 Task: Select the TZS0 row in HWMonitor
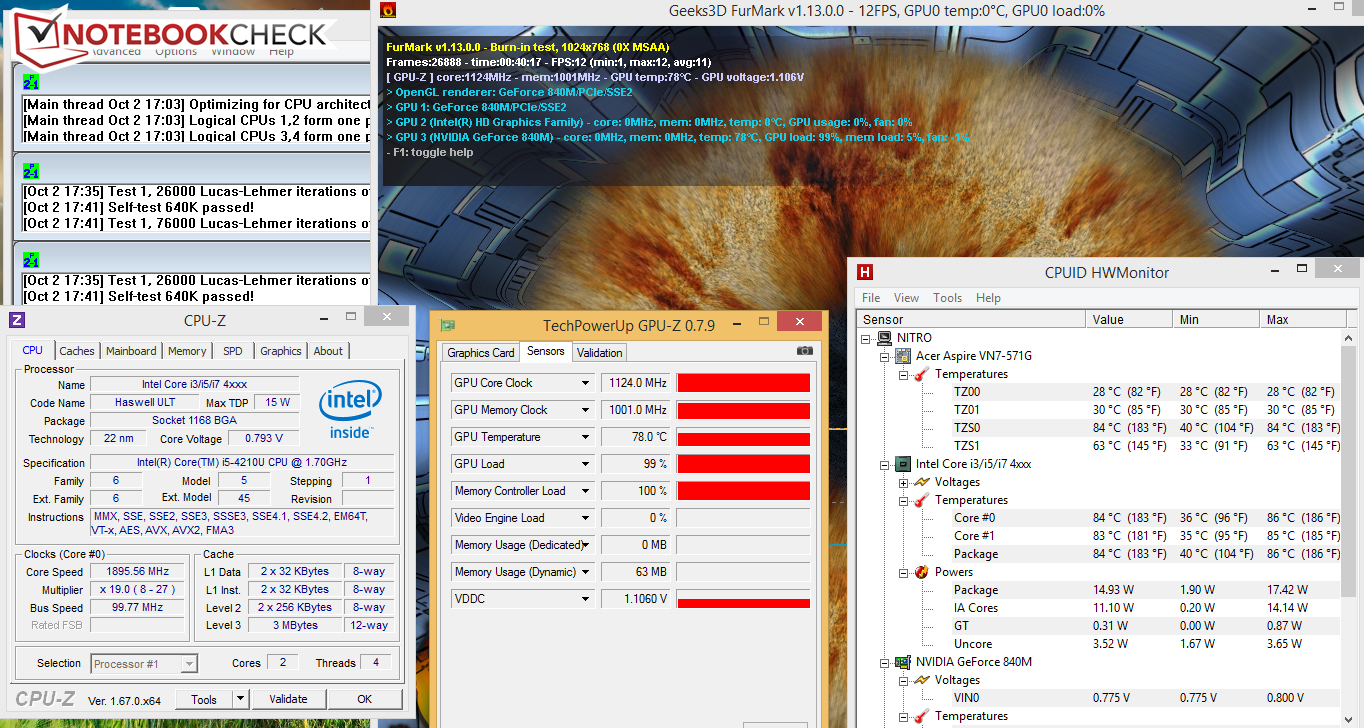(x=1100, y=428)
